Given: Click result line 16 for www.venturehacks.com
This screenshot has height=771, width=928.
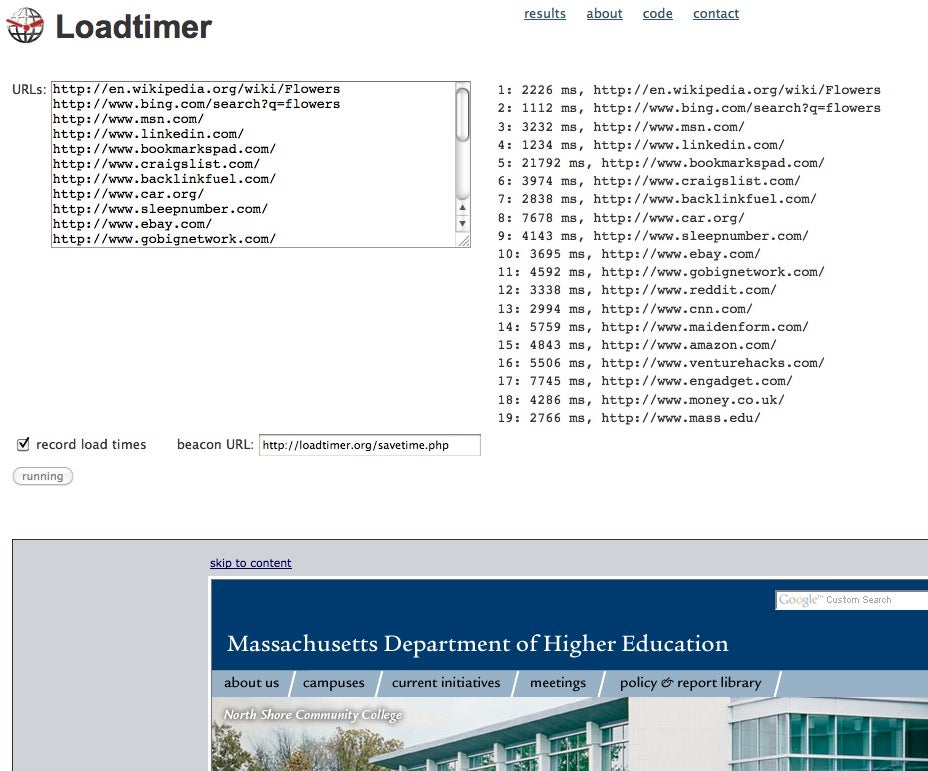Looking at the screenshot, I should pos(661,363).
